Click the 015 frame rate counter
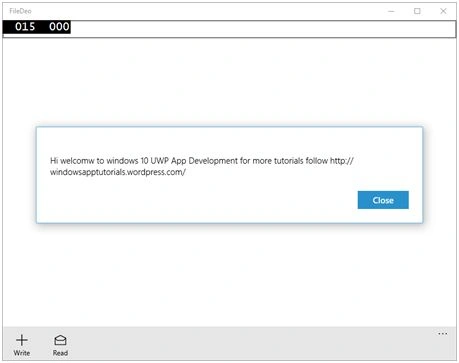 coord(25,27)
